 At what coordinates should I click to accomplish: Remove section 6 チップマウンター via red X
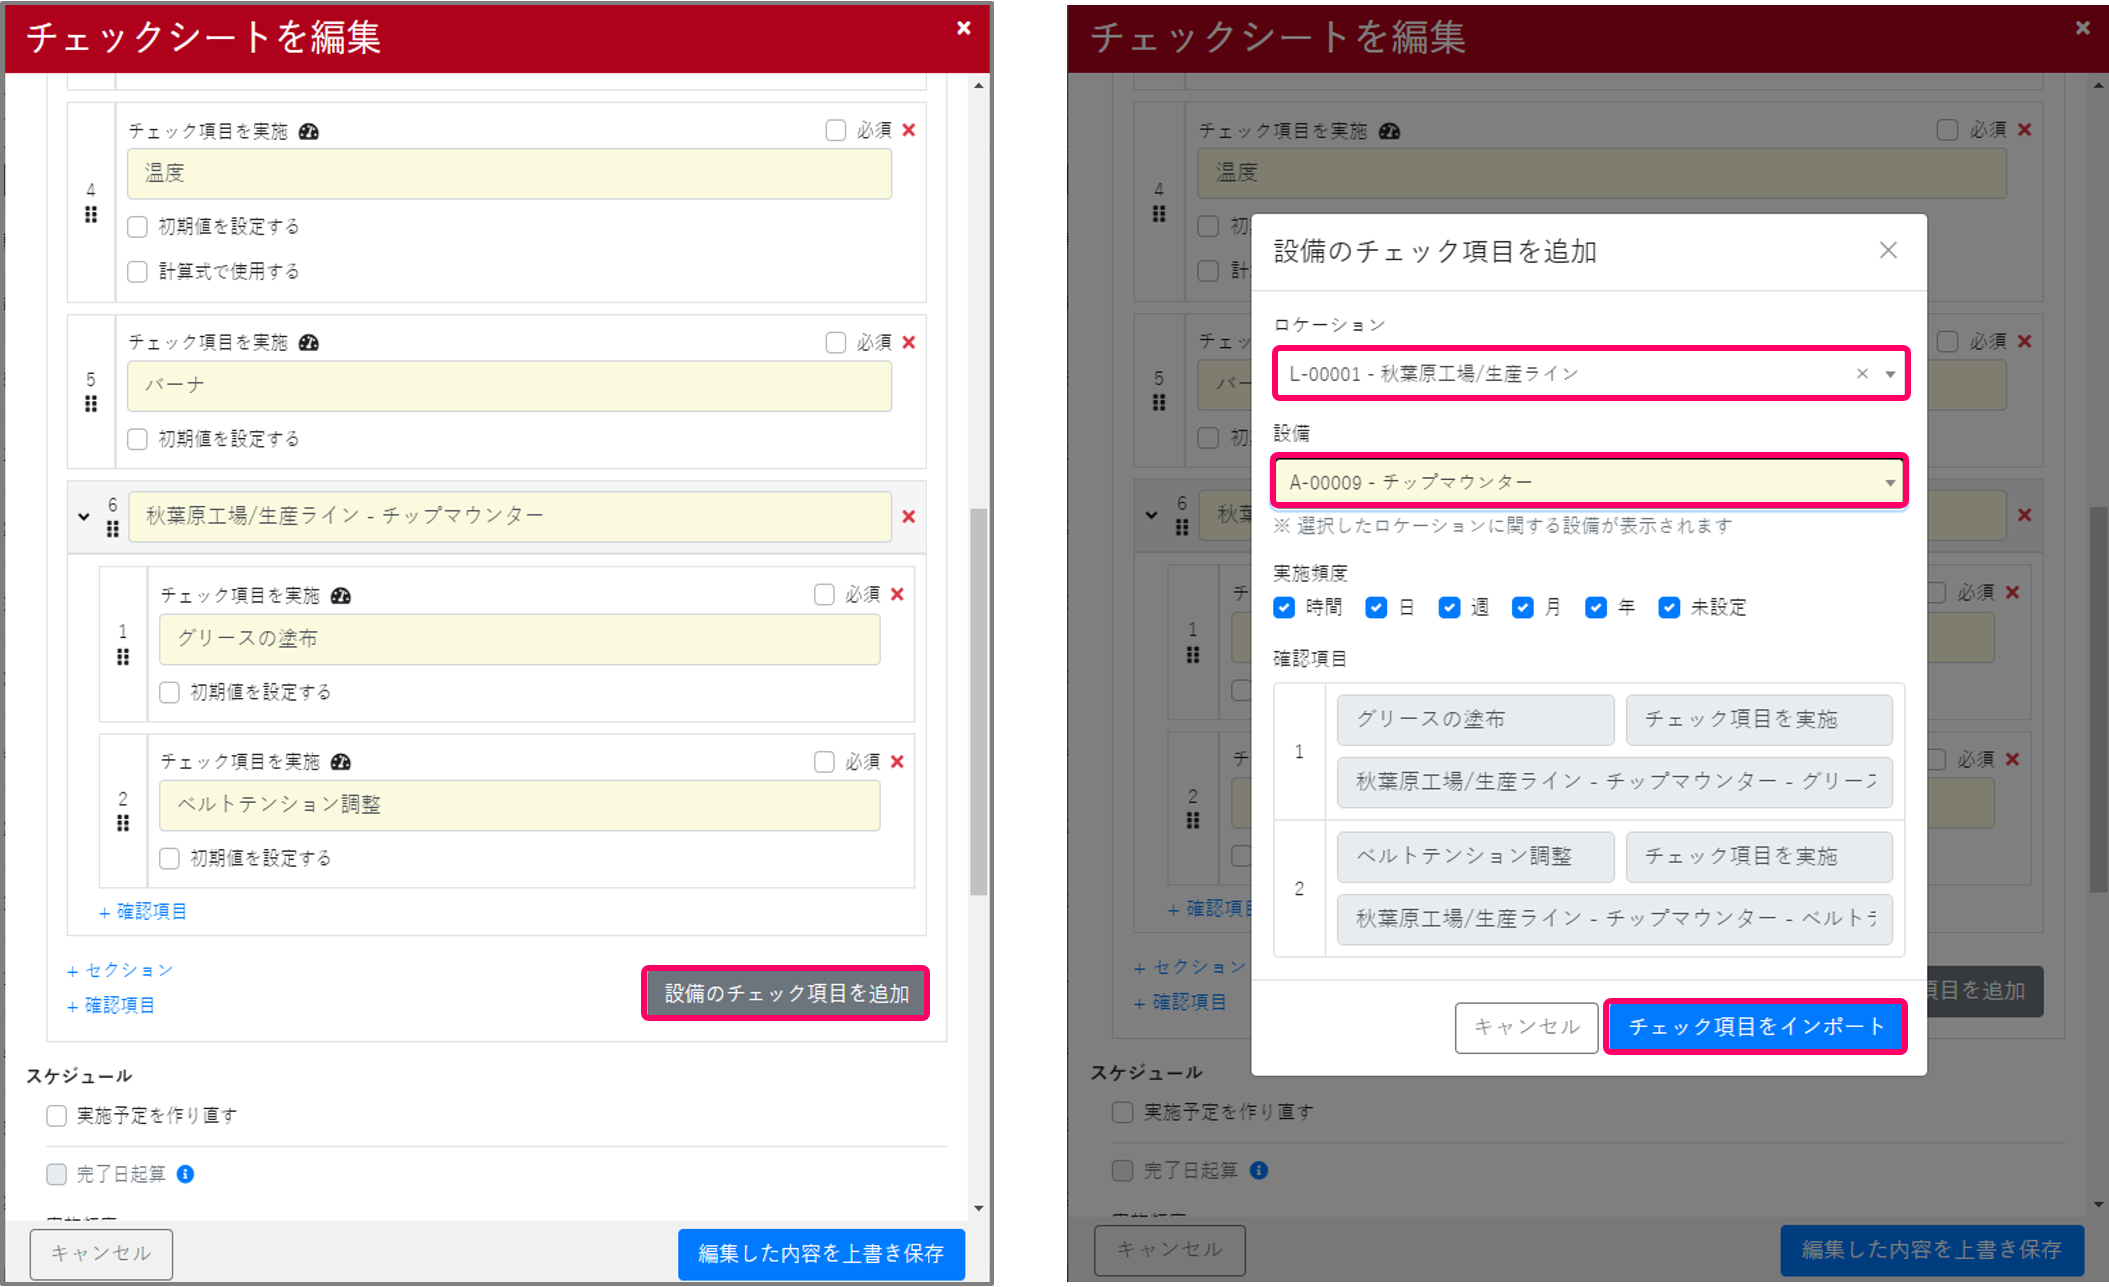point(908,517)
